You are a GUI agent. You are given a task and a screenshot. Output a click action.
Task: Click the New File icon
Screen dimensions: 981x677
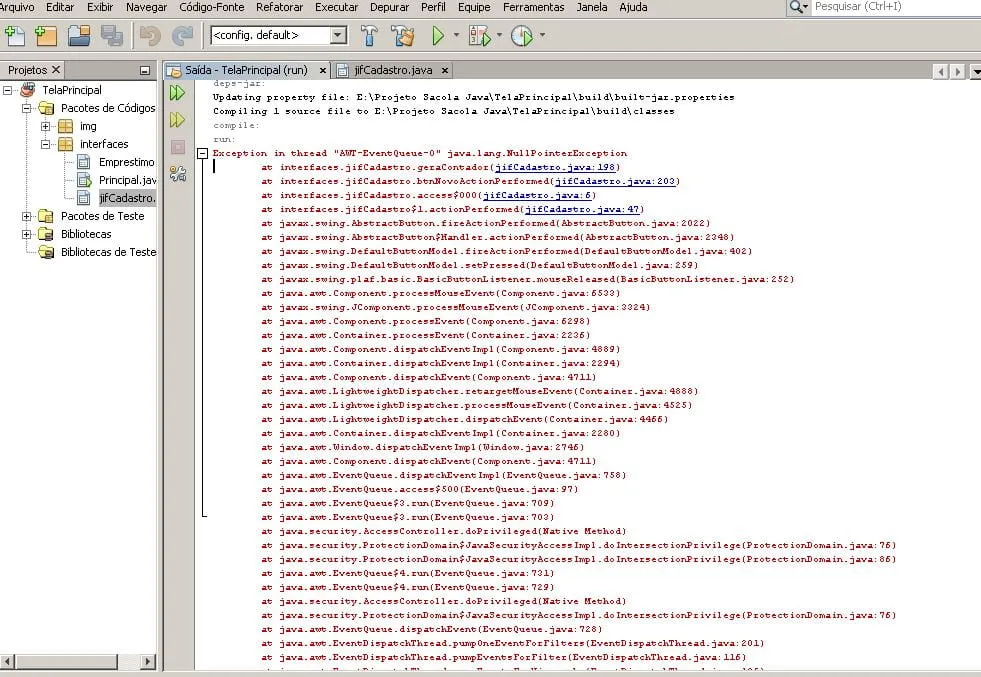point(14,36)
